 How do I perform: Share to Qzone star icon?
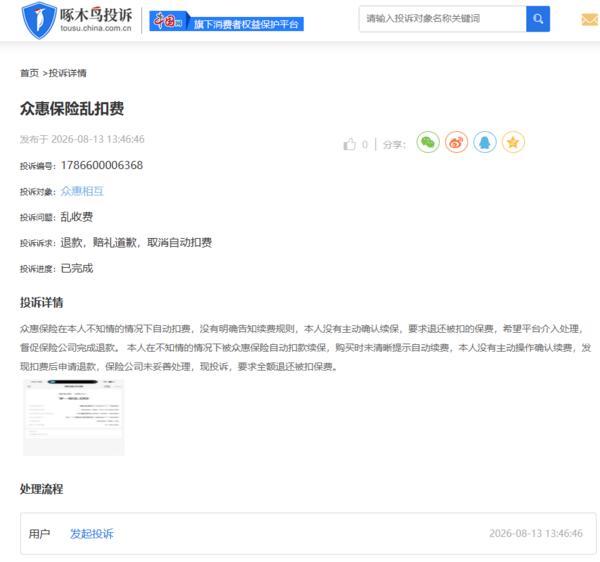[x=513, y=142]
